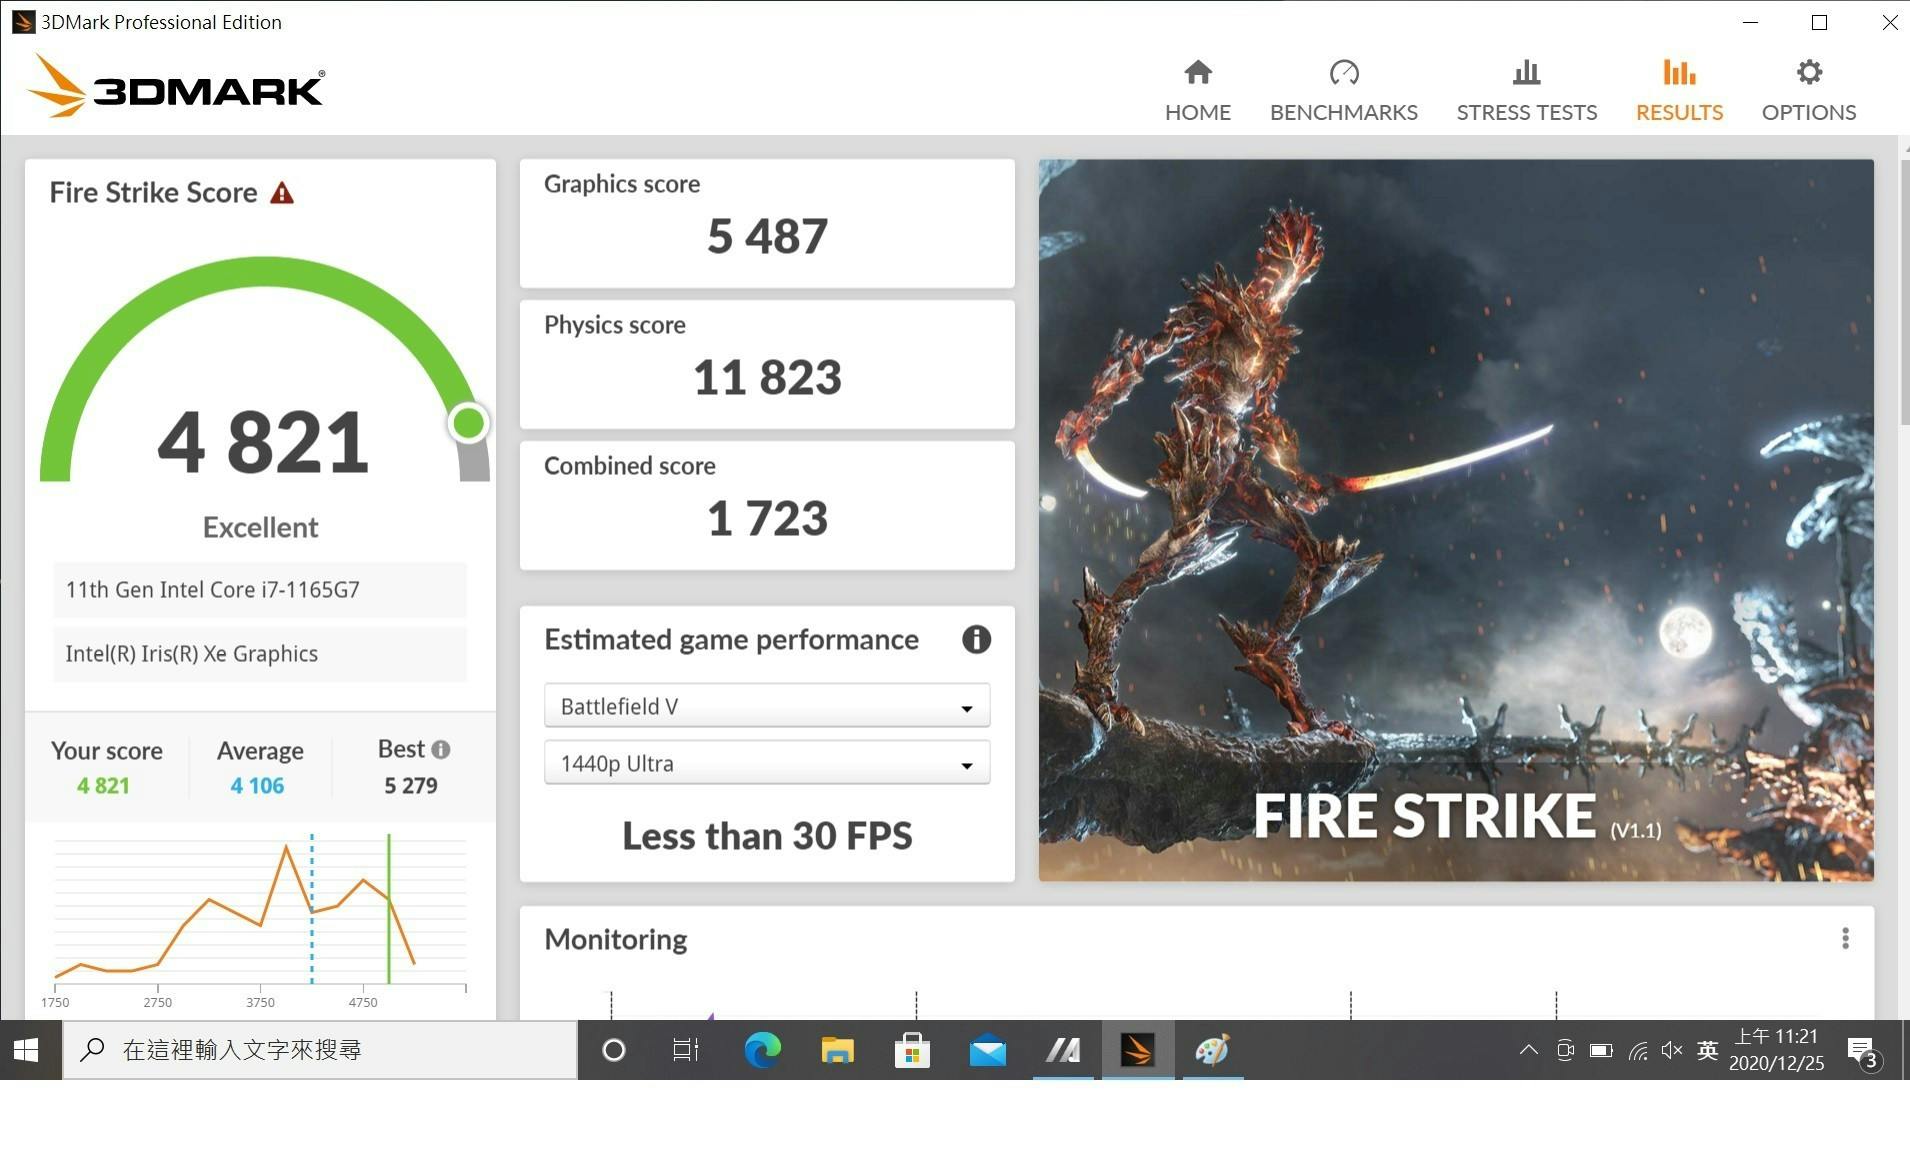Open the clock showing 2020/12/25
This screenshot has height=1169, width=1910.
point(1777,1050)
